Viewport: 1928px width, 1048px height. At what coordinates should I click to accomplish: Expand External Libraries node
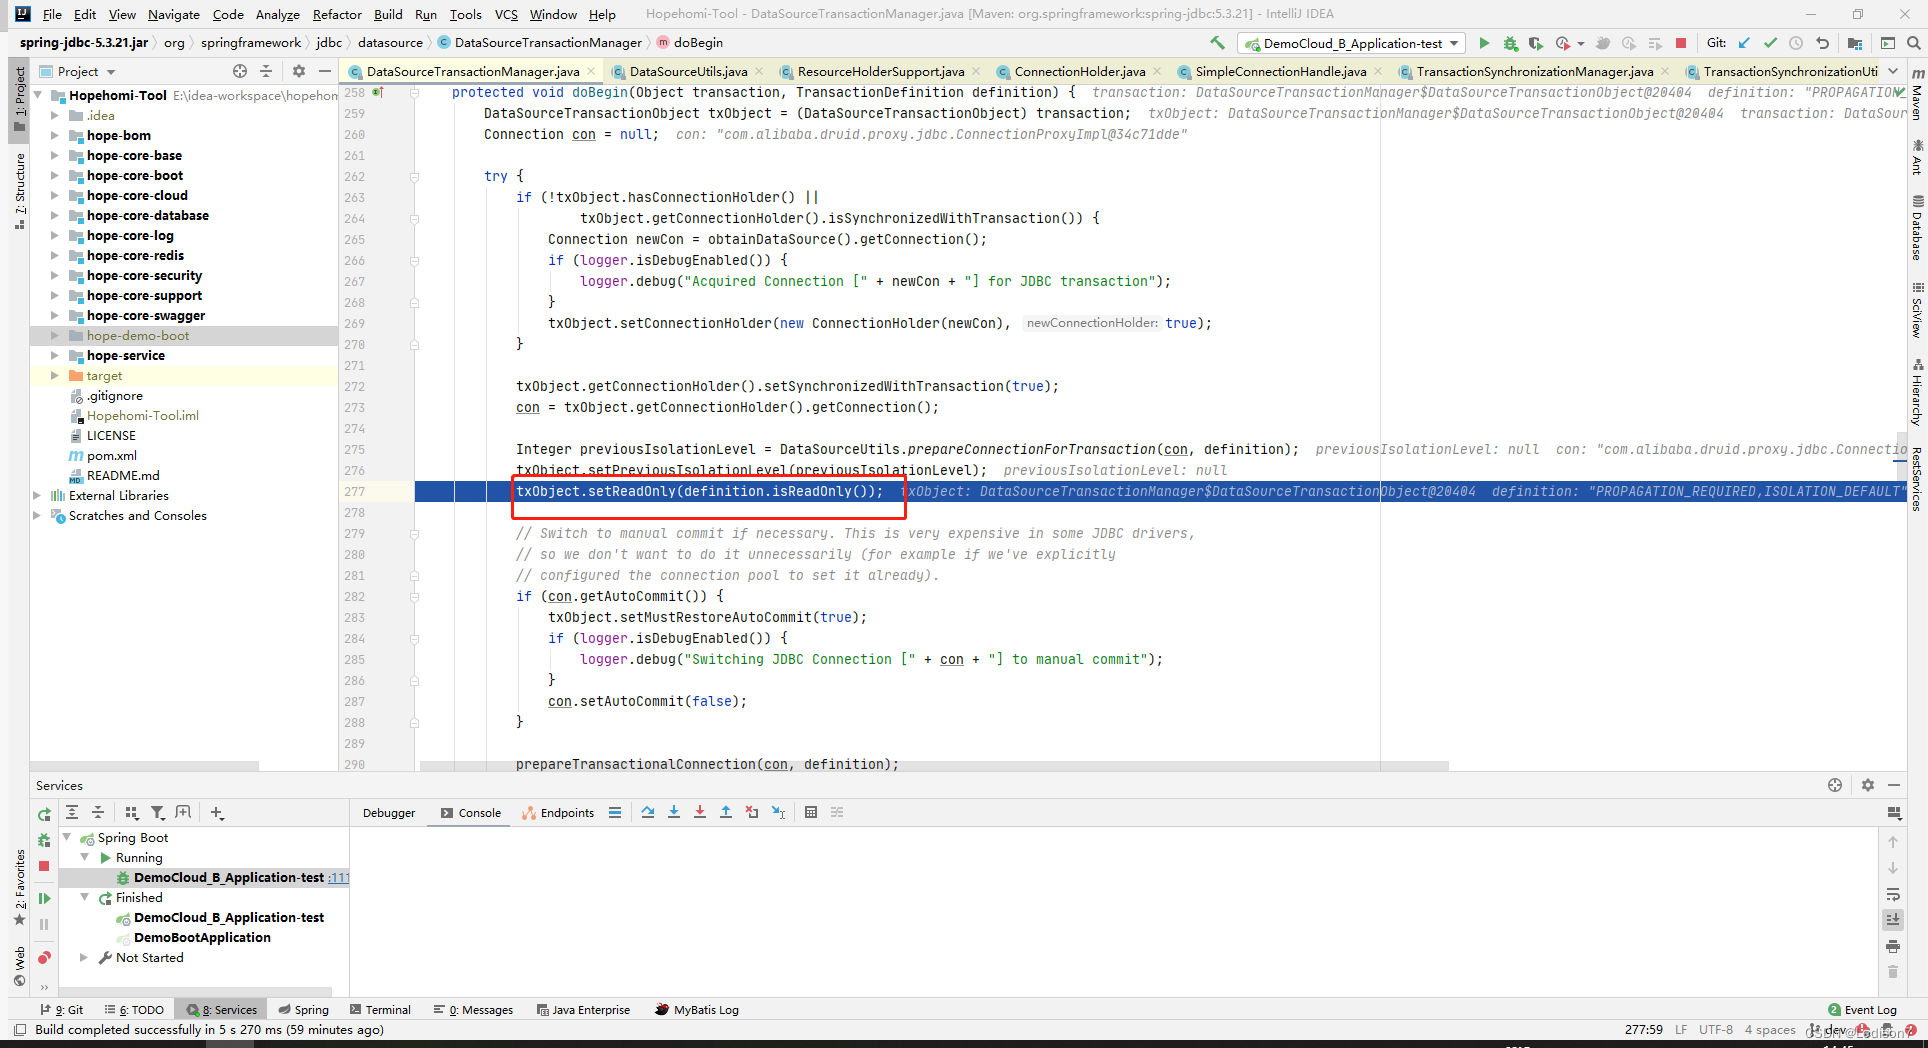coord(38,495)
